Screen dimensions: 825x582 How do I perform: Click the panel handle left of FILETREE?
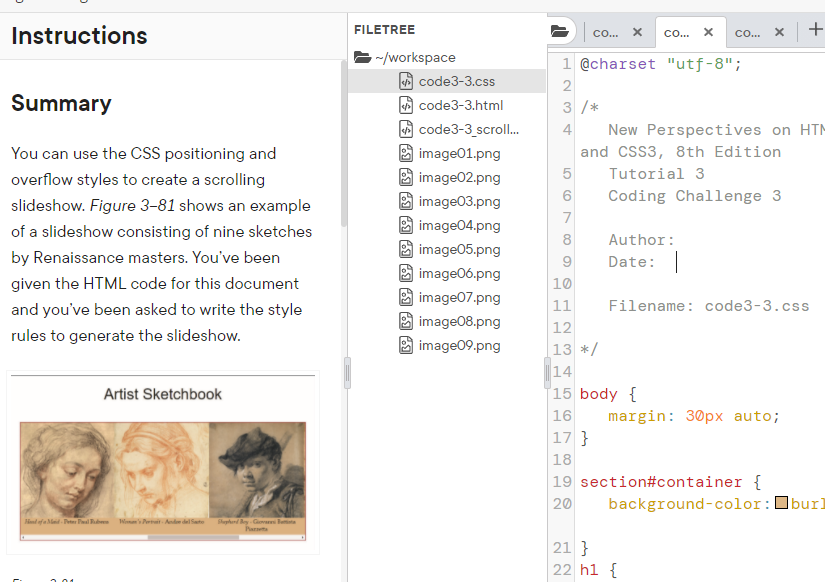pyautogui.click(x=345, y=373)
